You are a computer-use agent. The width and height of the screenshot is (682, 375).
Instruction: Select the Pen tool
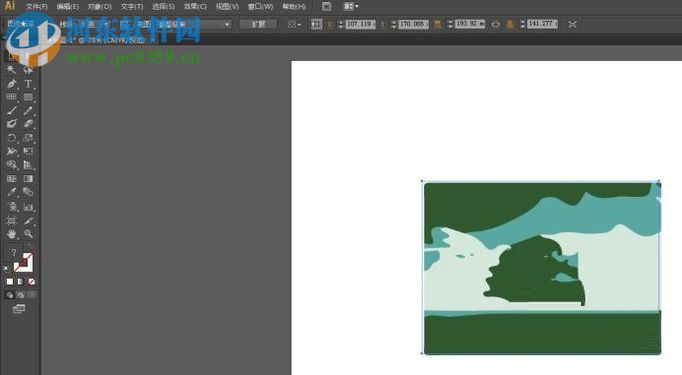point(11,84)
